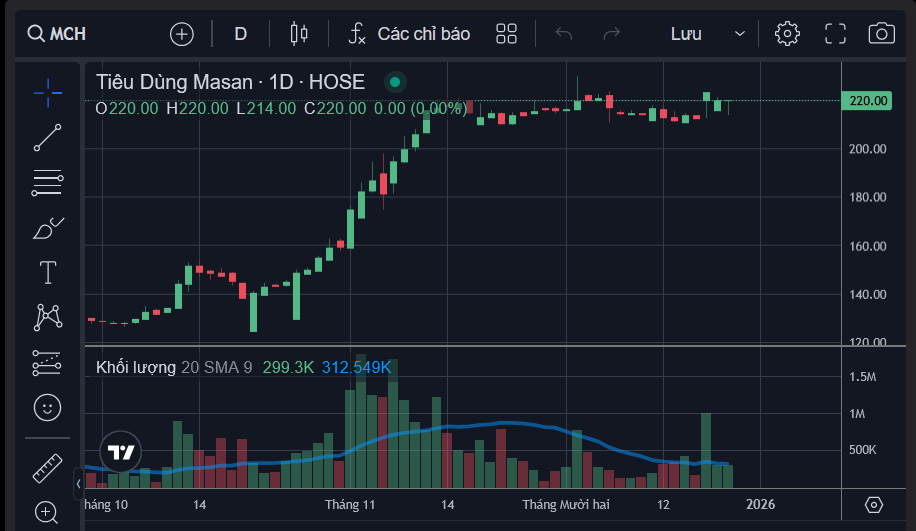
Task: Expand the save dropdown arrow next to Lưu
Action: (740, 34)
